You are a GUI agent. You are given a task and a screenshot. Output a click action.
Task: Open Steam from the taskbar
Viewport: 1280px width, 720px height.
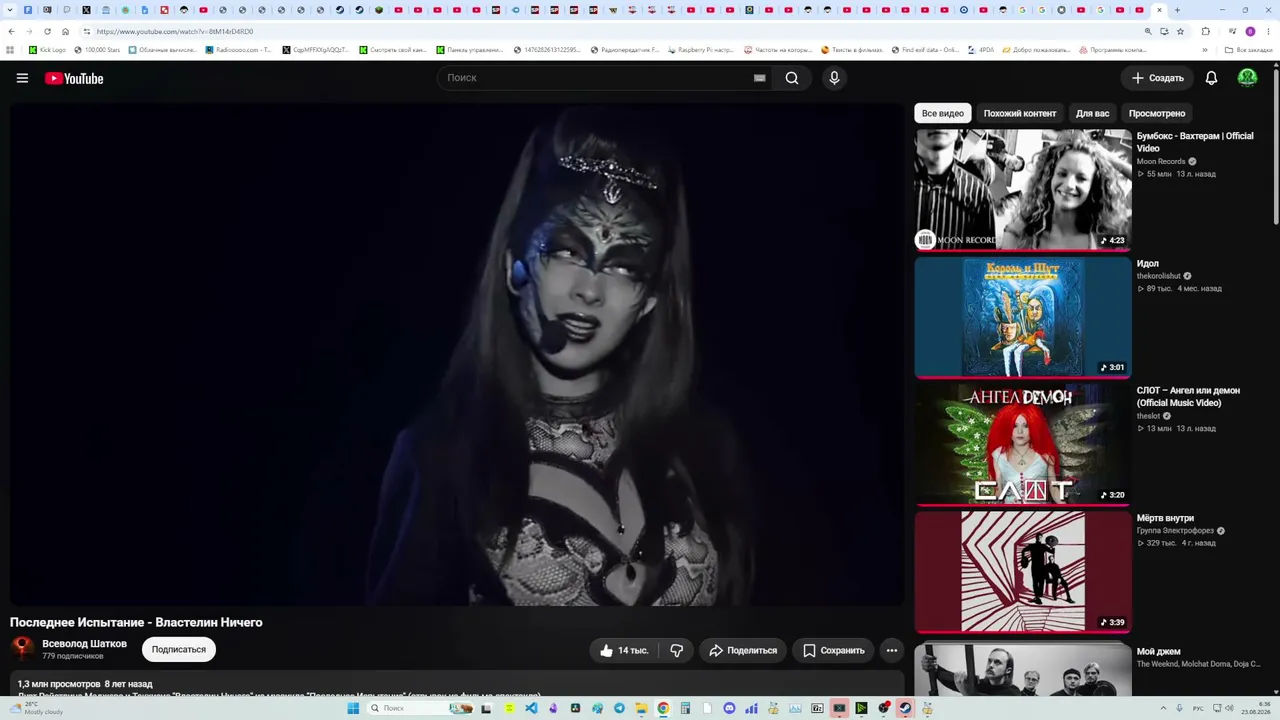[x=905, y=708]
